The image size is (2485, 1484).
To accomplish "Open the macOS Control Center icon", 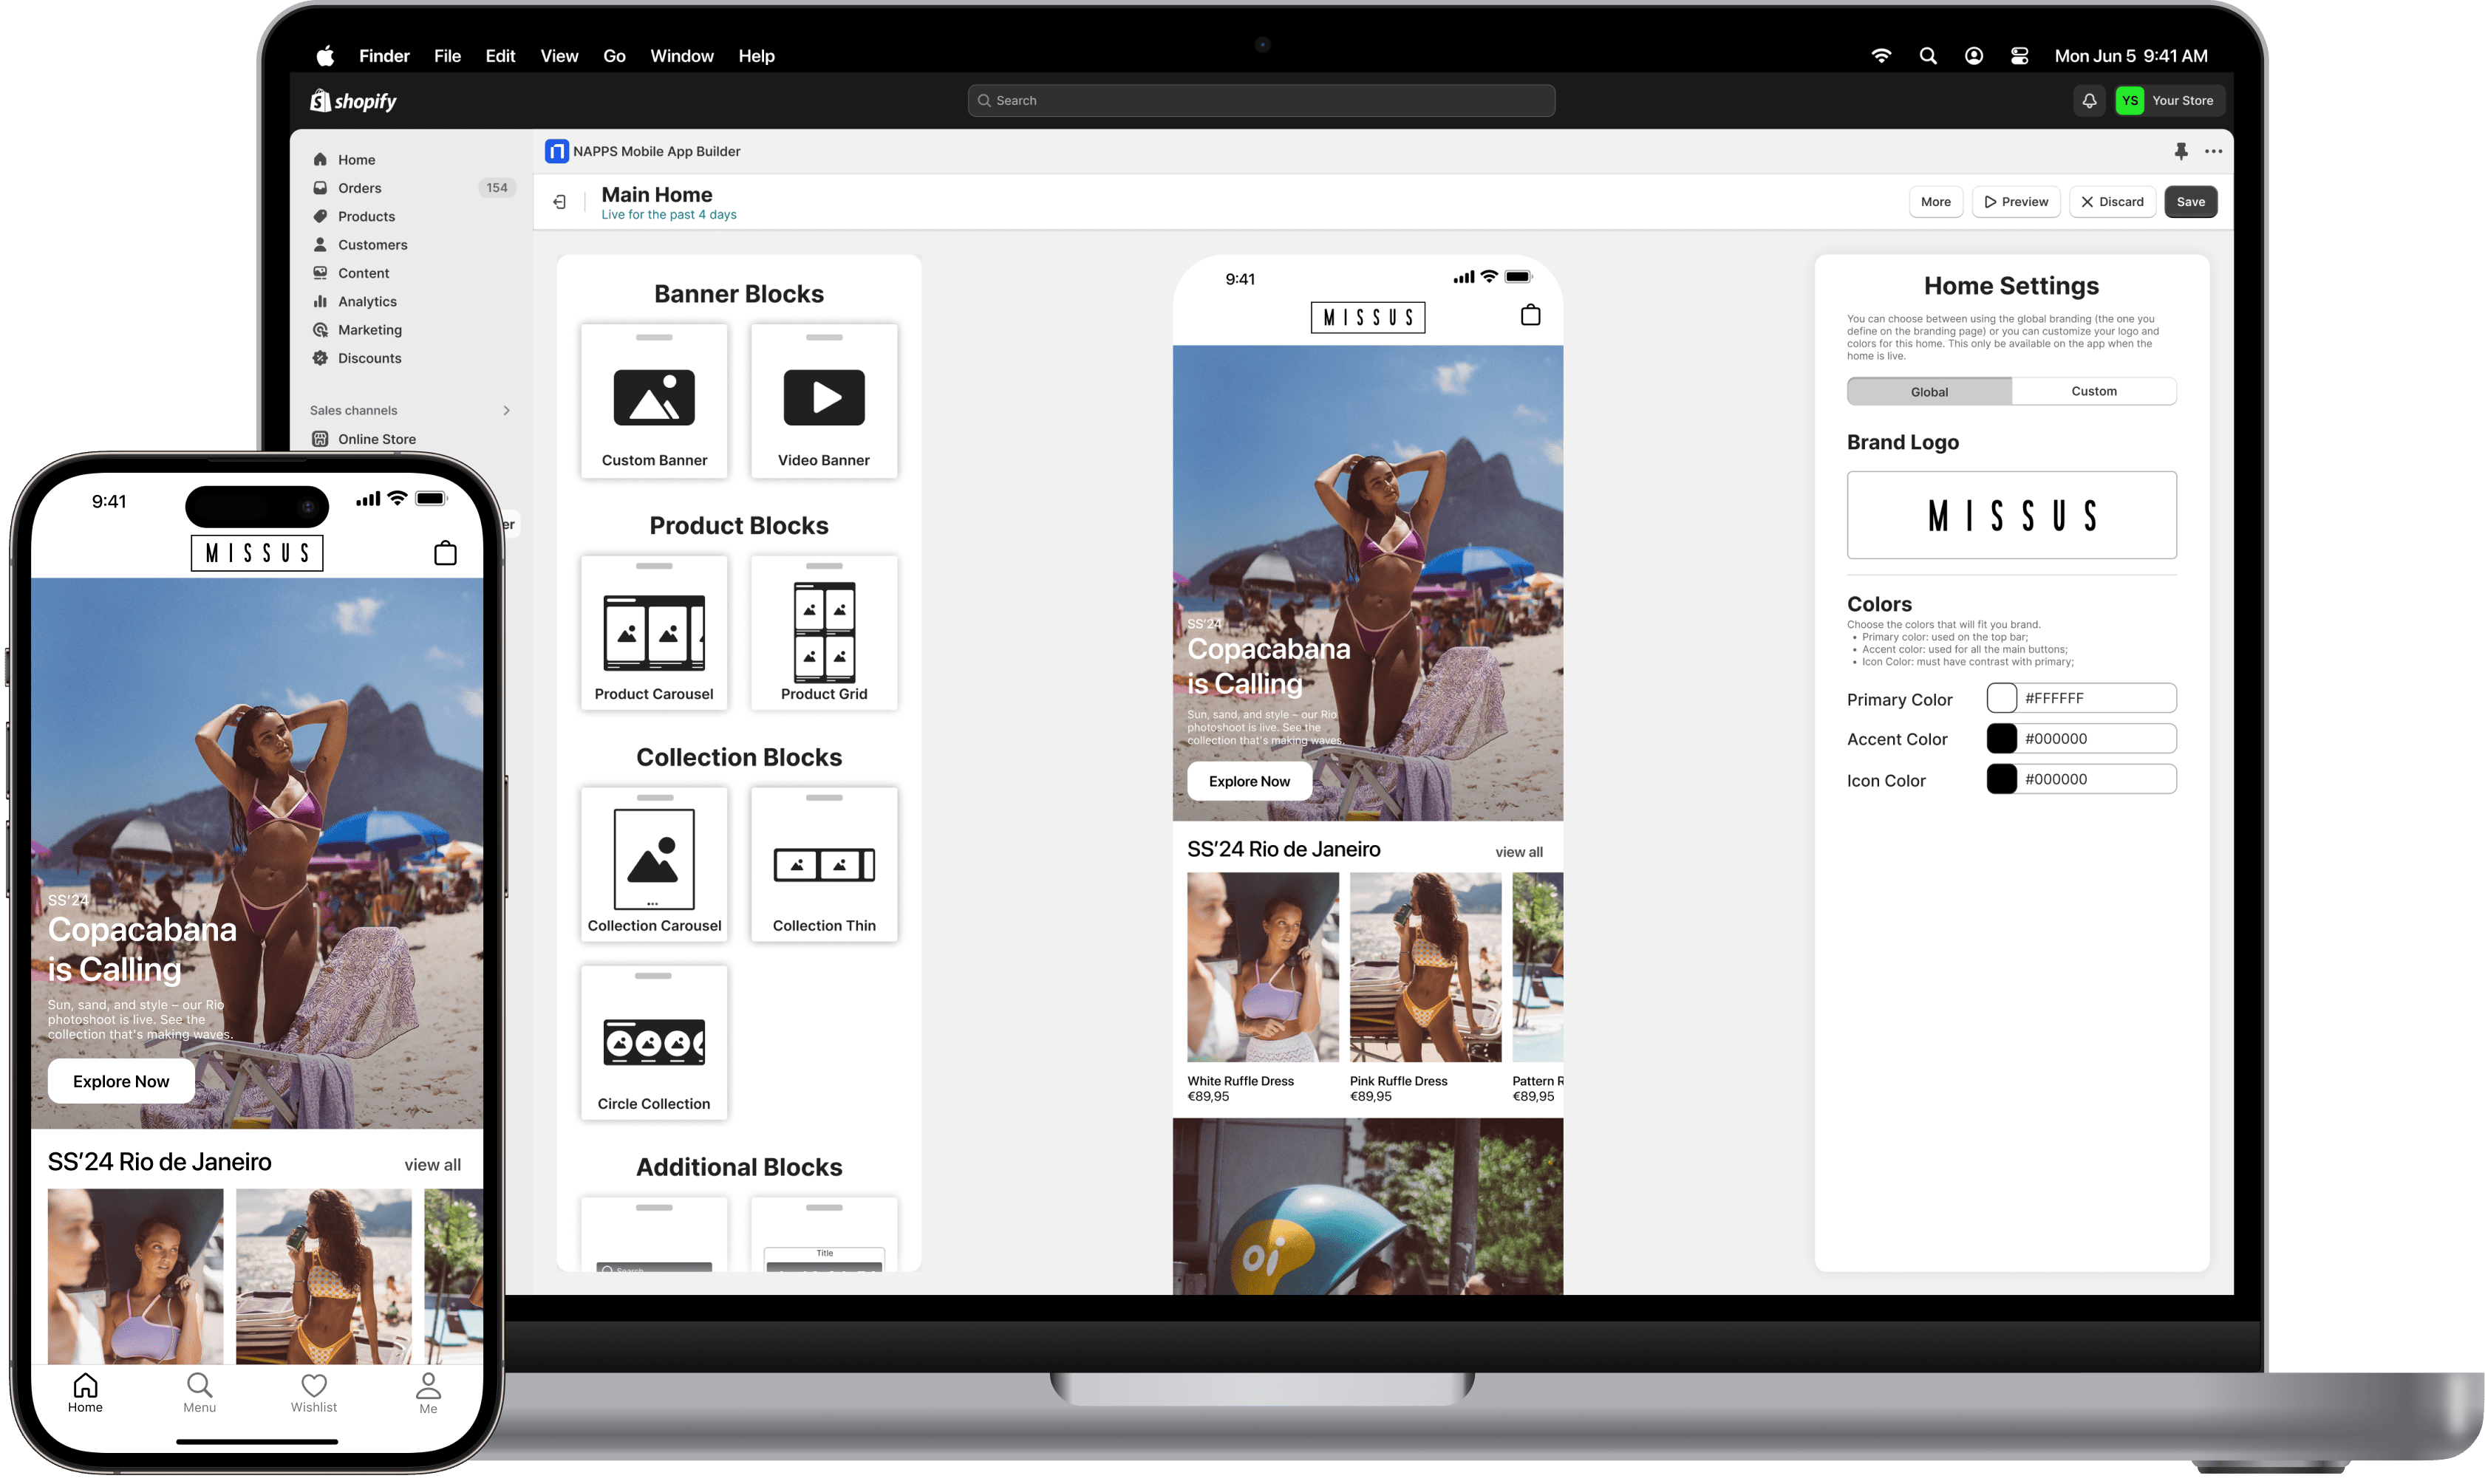I will tap(2019, 56).
